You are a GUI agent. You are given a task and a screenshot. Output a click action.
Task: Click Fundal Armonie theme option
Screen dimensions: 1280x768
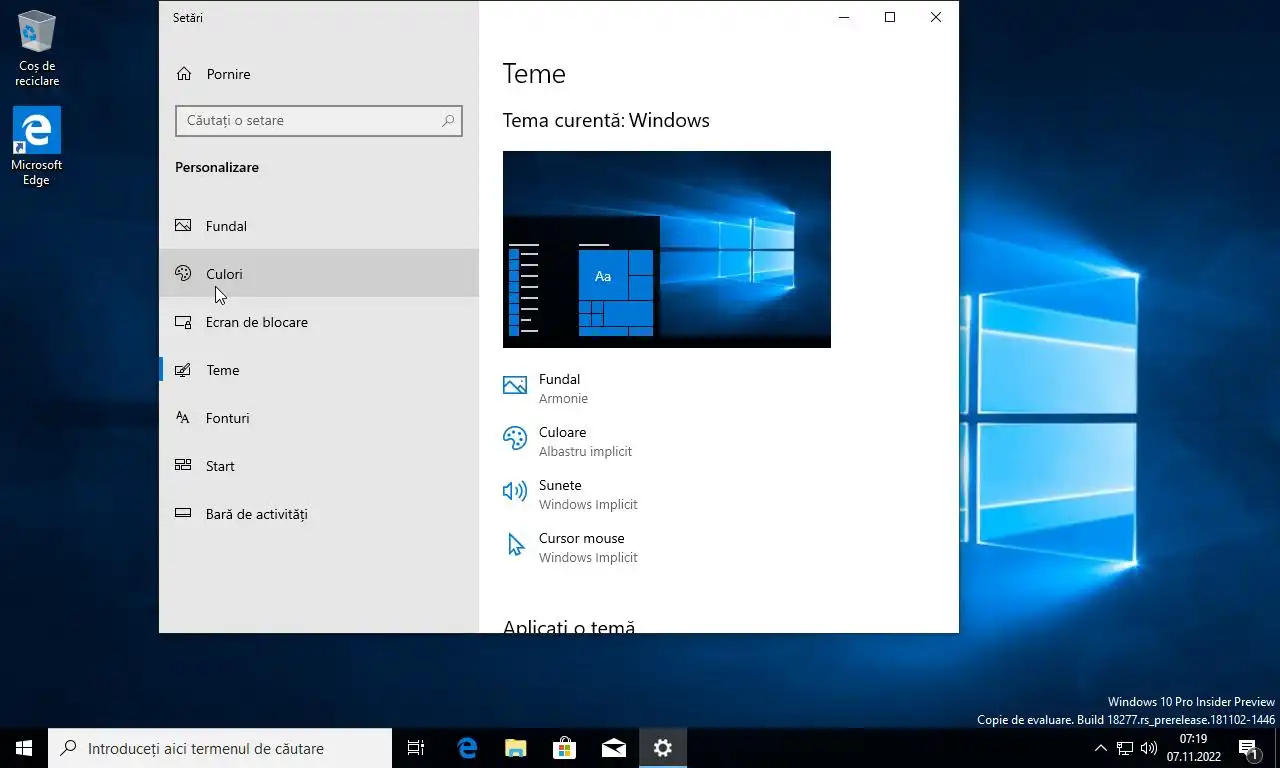coord(546,388)
